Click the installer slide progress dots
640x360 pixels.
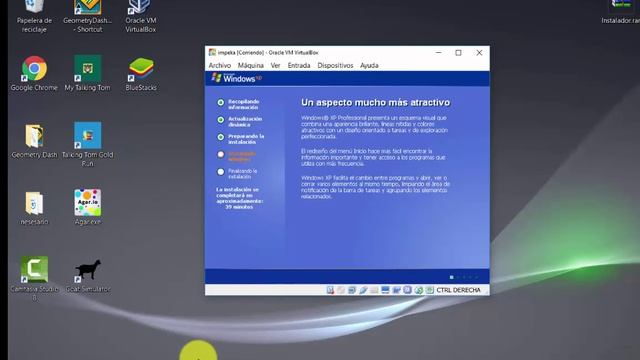click(x=464, y=277)
